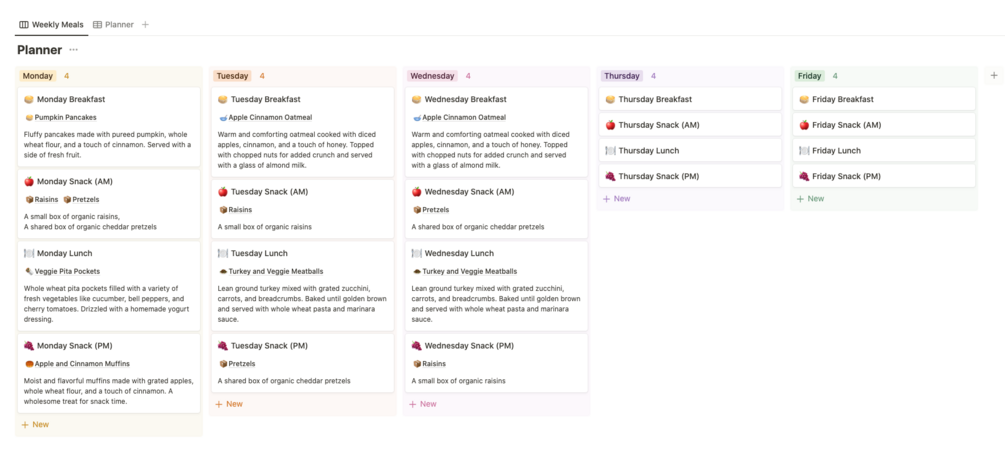Add a new view with plus icon
This screenshot has height=462, width=1005.
point(145,24)
